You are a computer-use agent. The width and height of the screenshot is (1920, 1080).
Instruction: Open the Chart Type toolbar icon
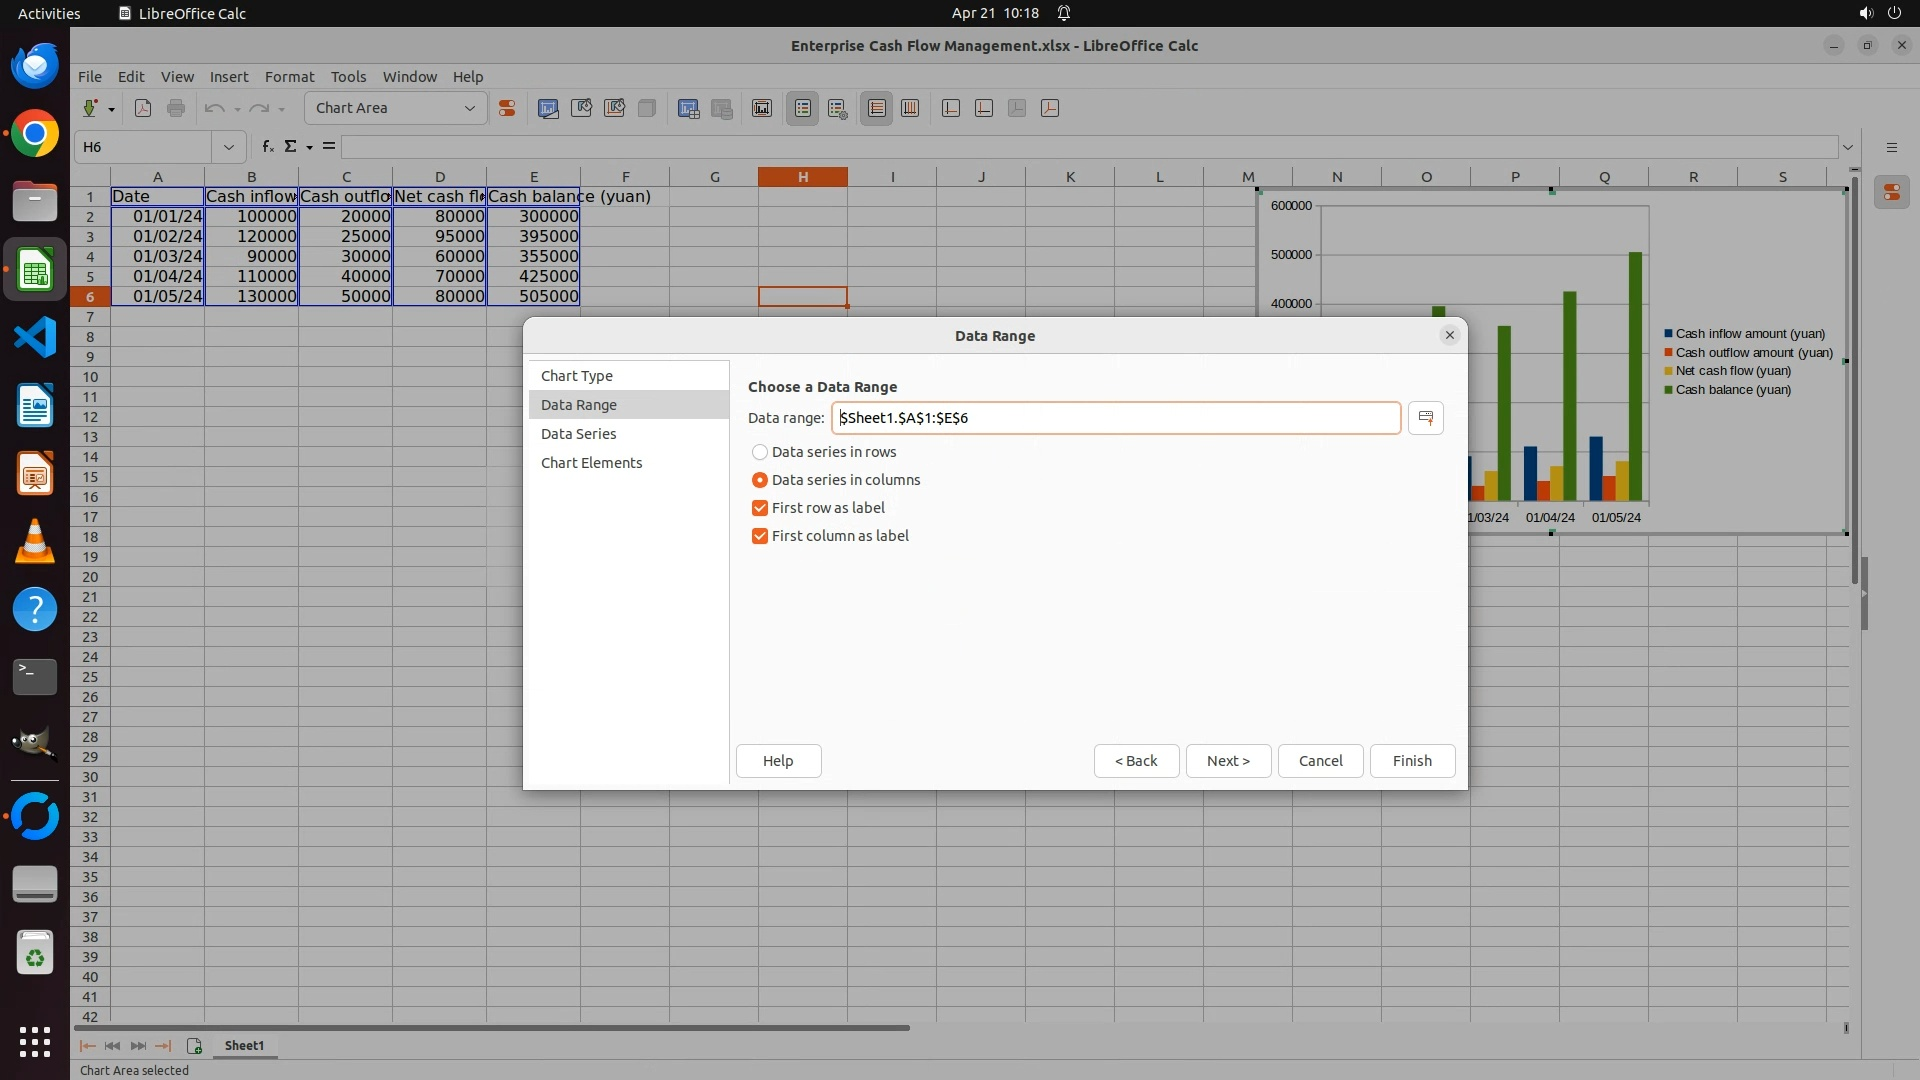click(x=548, y=108)
